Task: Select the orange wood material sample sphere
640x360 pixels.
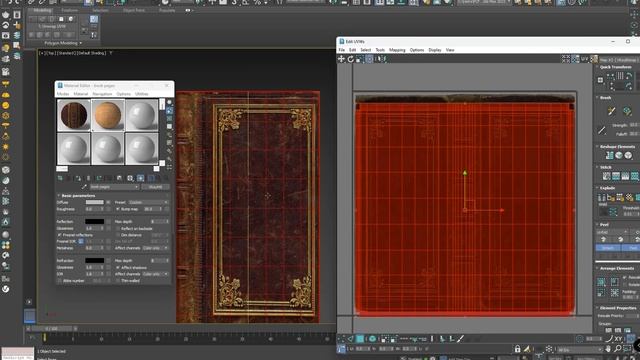Action: pyautogui.click(x=108, y=115)
